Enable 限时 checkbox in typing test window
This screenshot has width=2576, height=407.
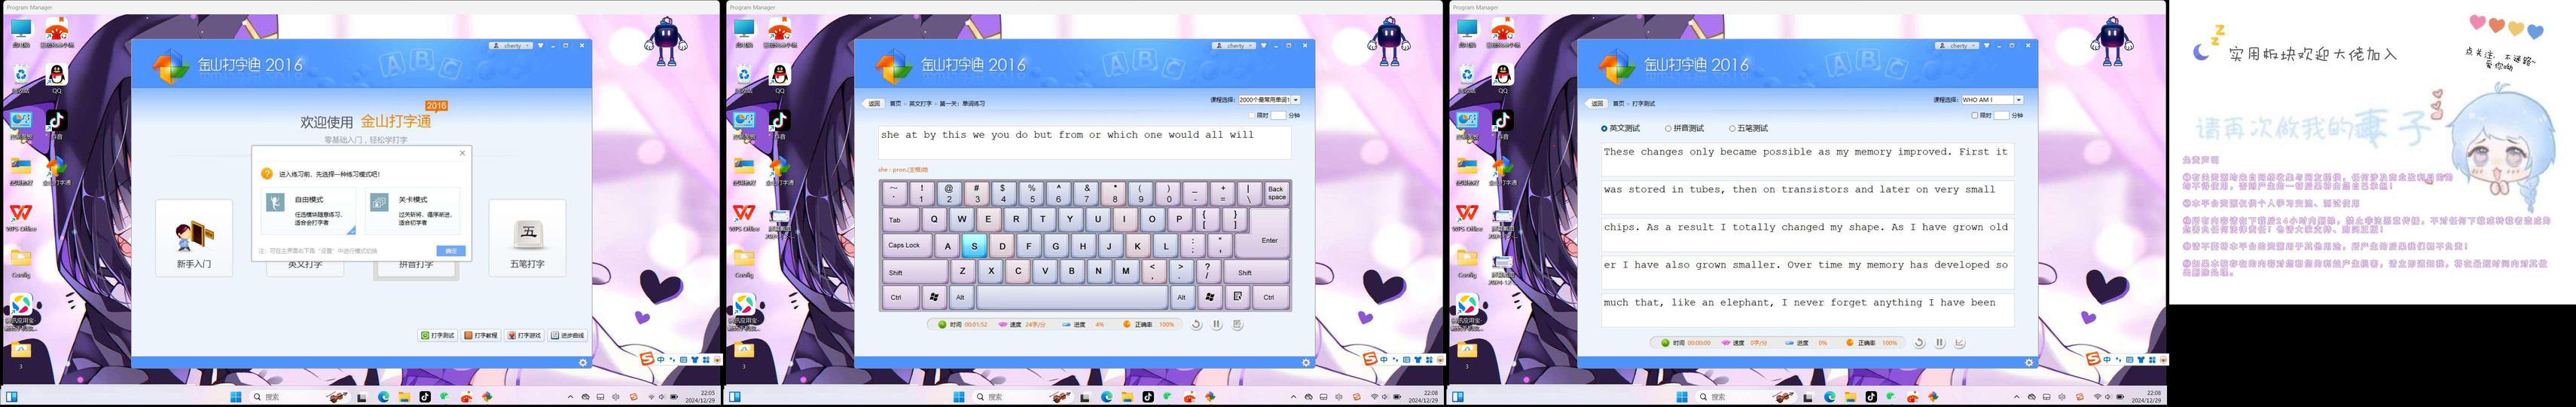point(1975,115)
